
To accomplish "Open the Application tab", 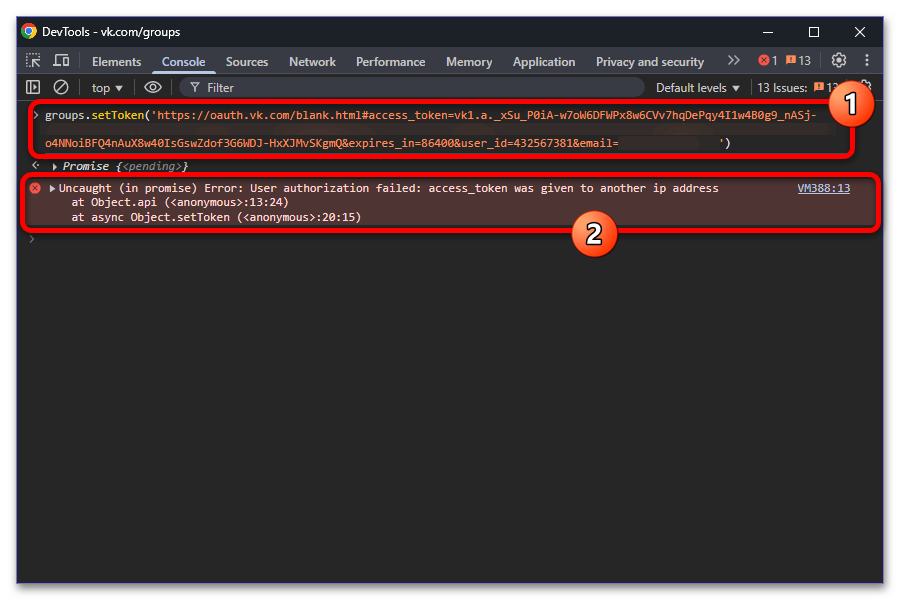I will pyautogui.click(x=544, y=61).
